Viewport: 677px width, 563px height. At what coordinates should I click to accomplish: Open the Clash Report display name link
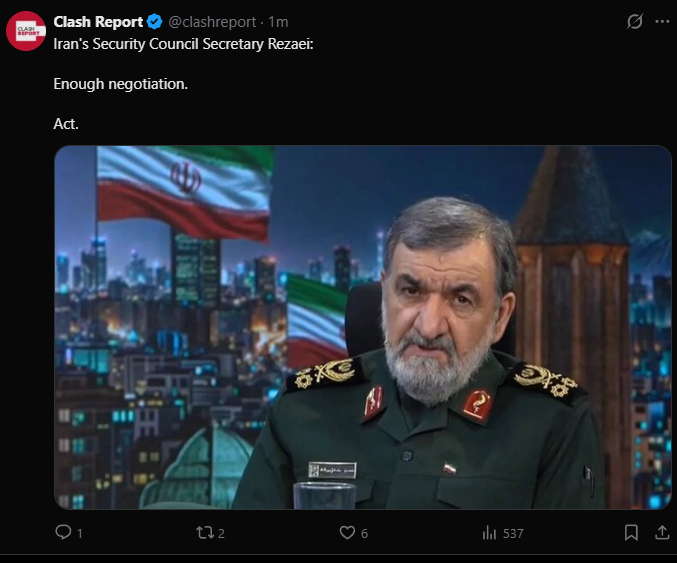click(x=98, y=22)
